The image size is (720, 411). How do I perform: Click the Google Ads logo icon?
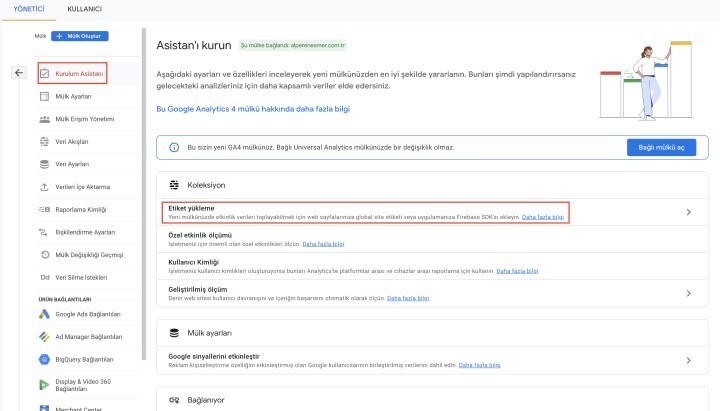coord(44,314)
